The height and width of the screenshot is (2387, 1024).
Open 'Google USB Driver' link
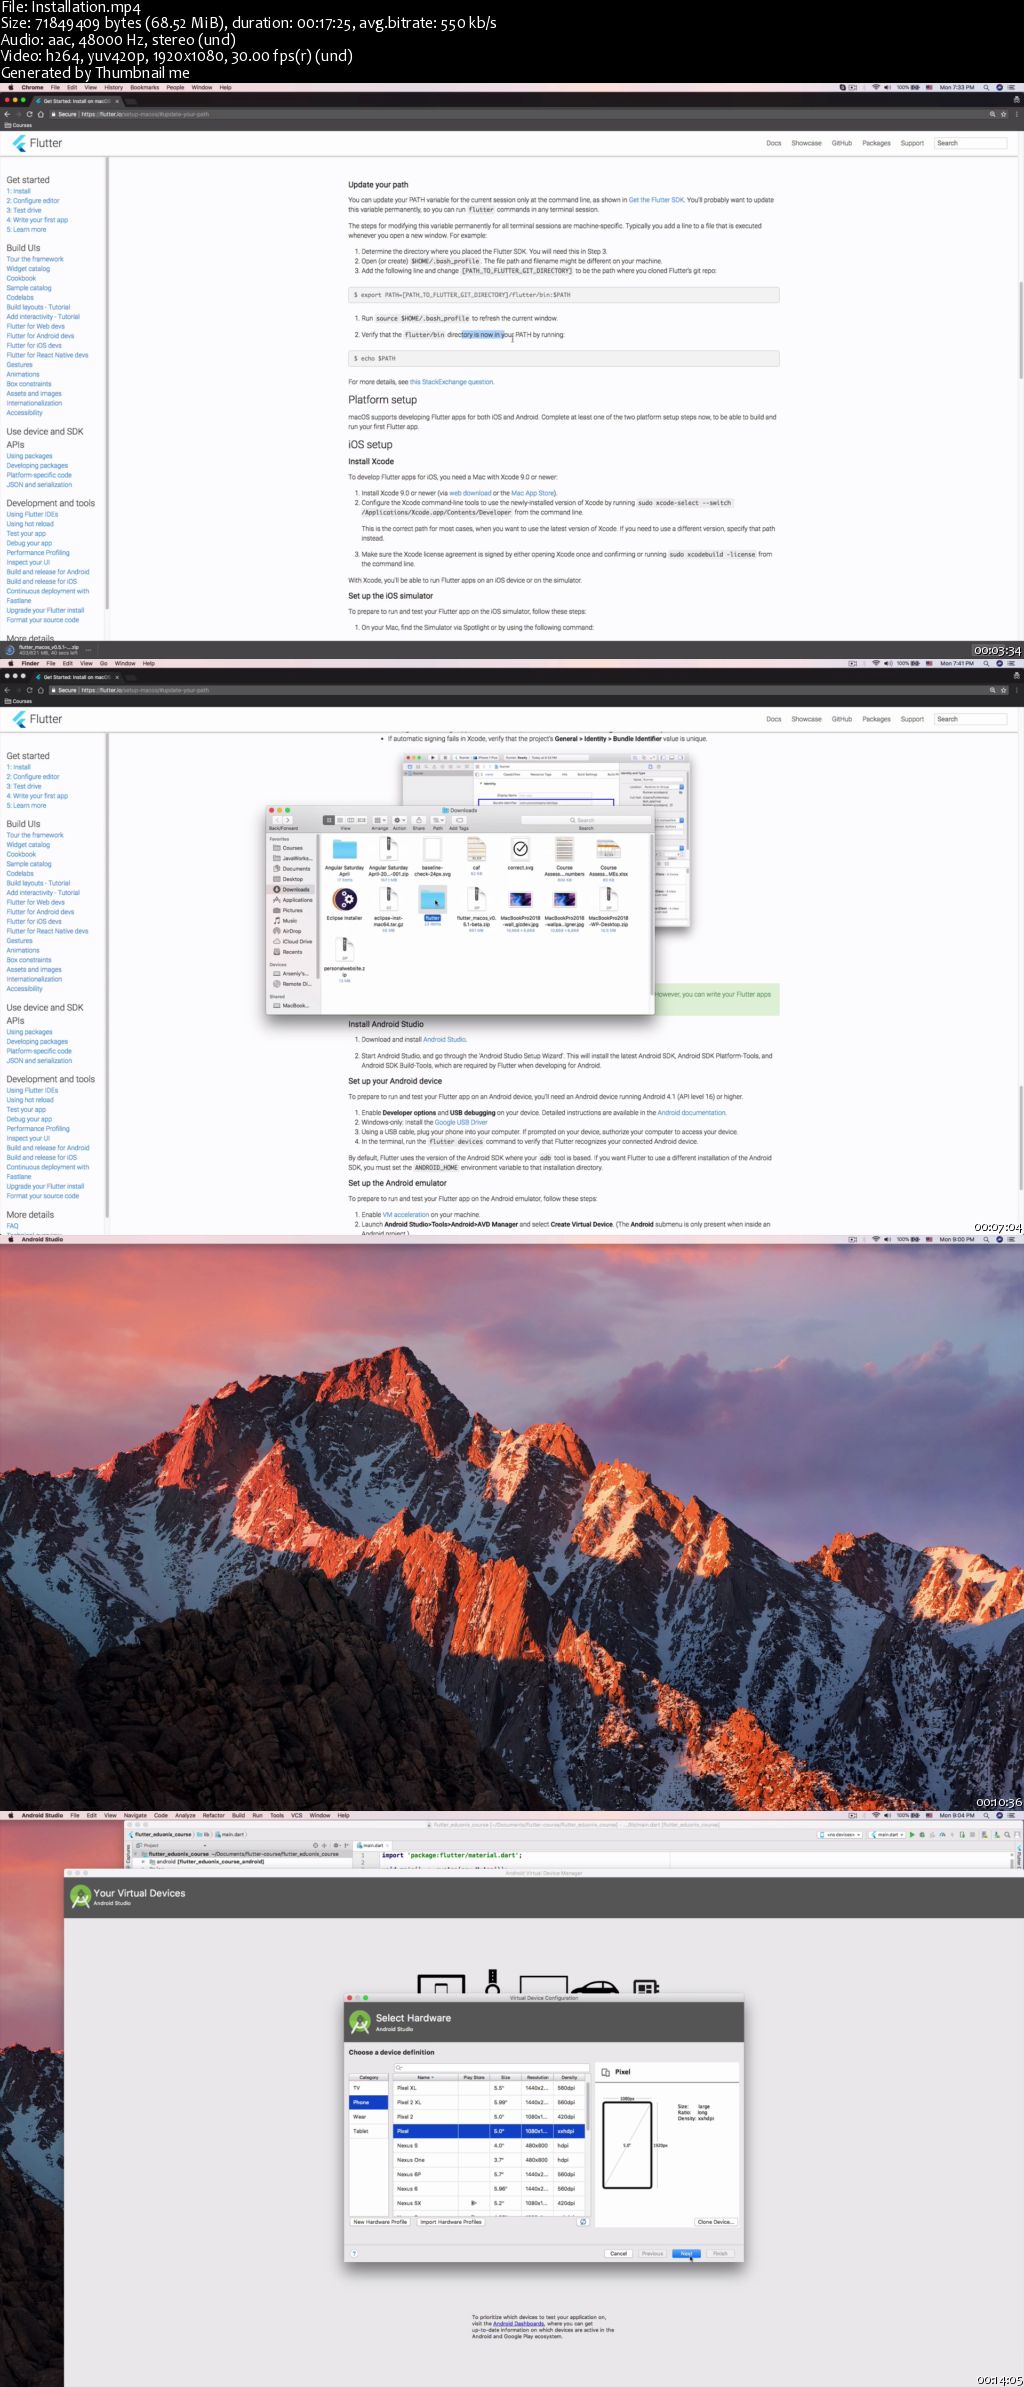(x=461, y=1122)
